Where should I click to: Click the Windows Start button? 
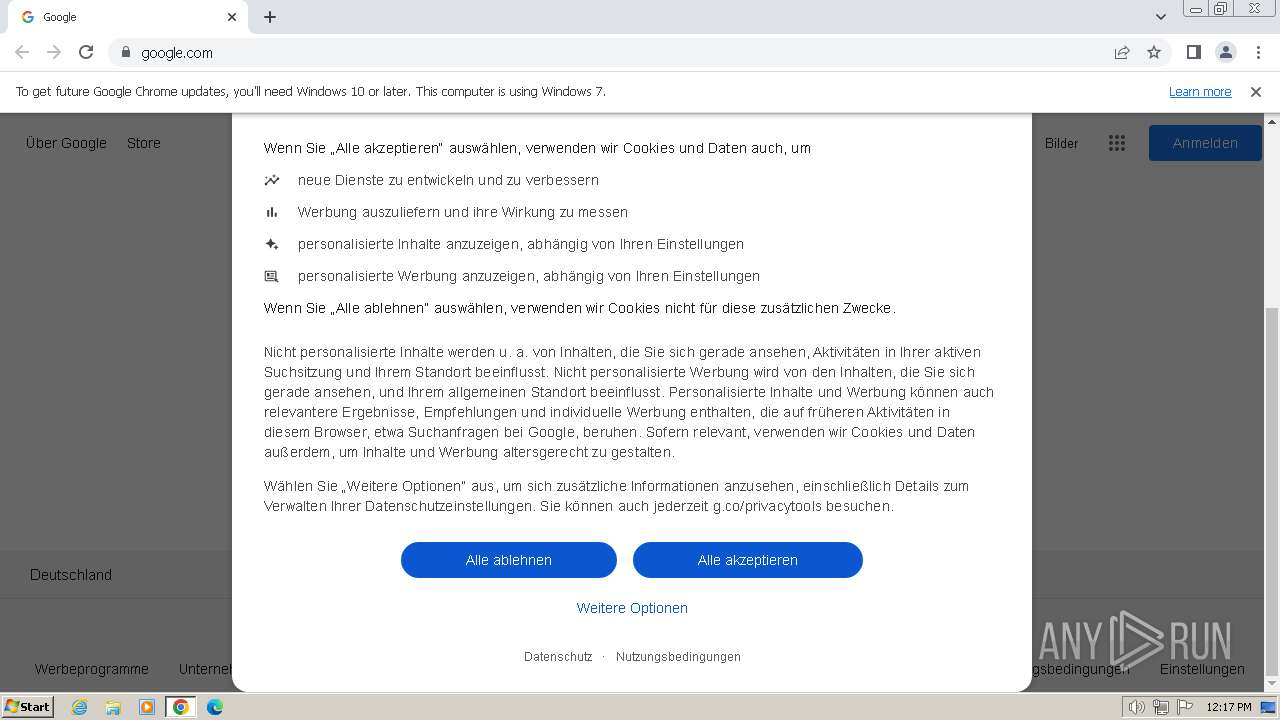27,707
